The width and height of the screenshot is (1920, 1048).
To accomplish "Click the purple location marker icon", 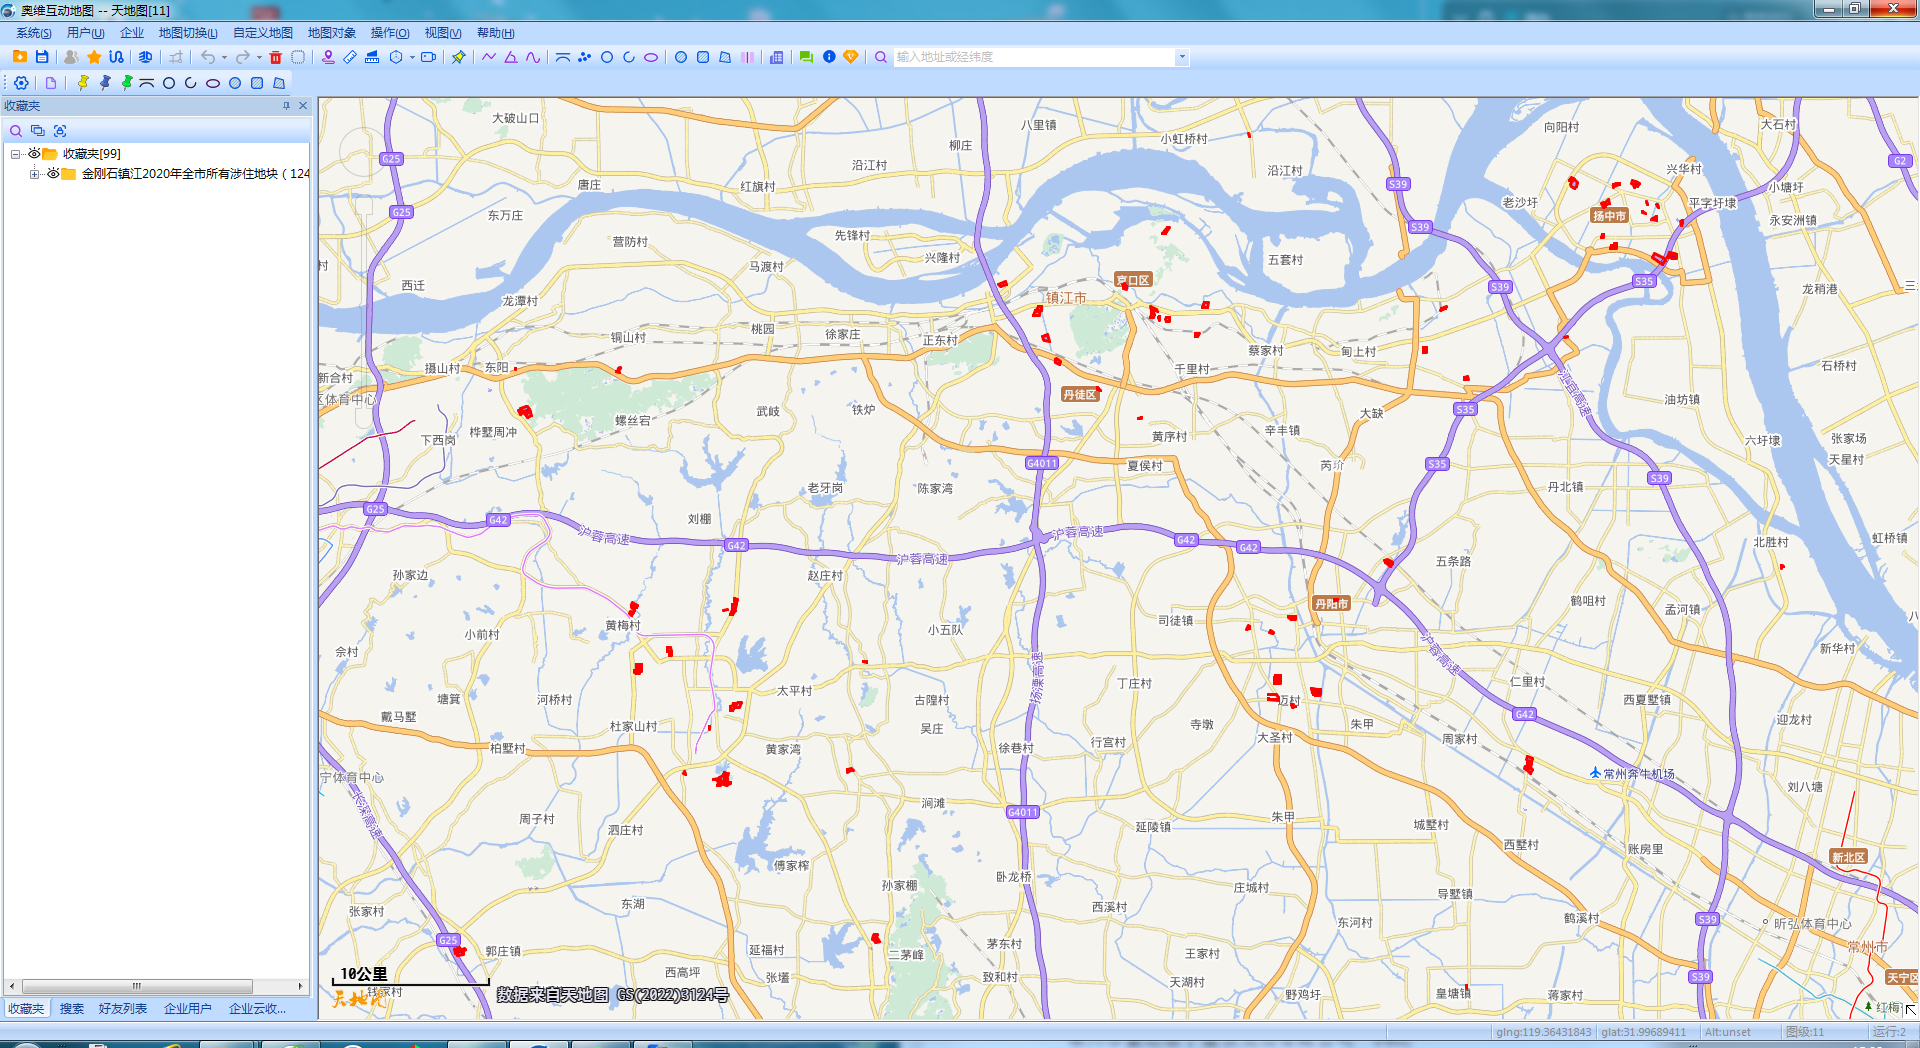I will pyautogui.click(x=328, y=57).
